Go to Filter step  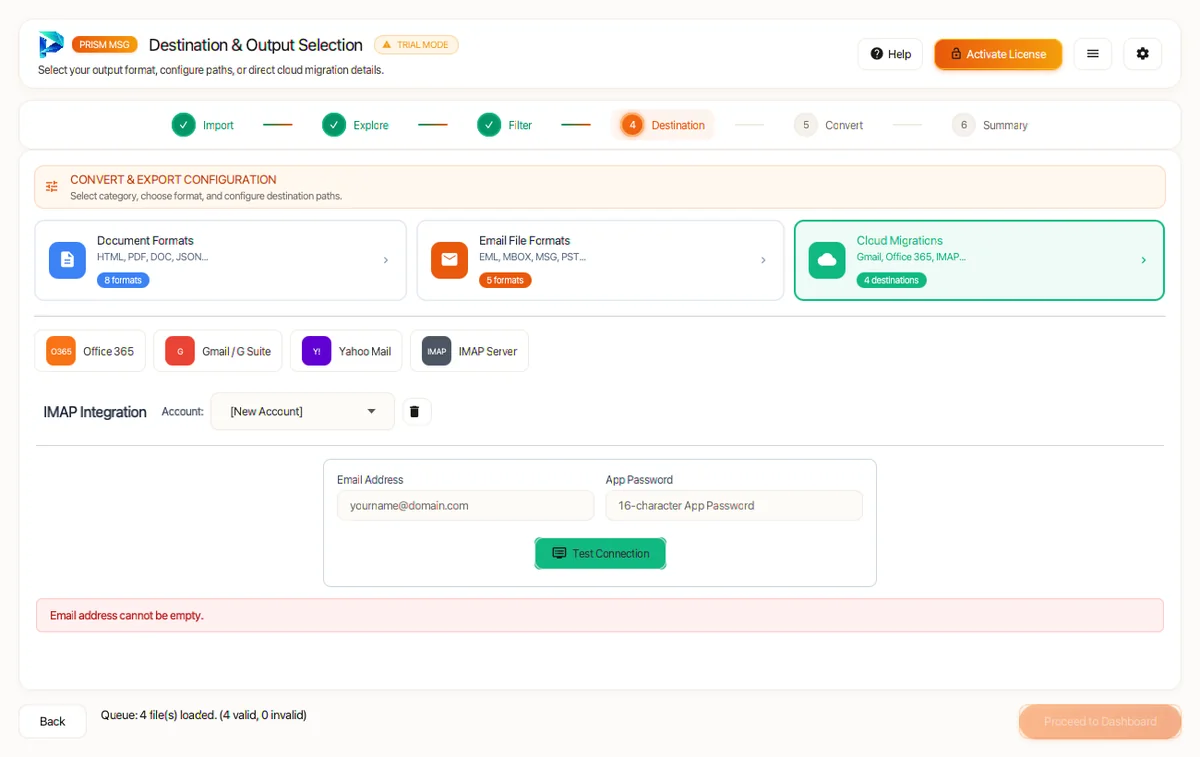(505, 125)
